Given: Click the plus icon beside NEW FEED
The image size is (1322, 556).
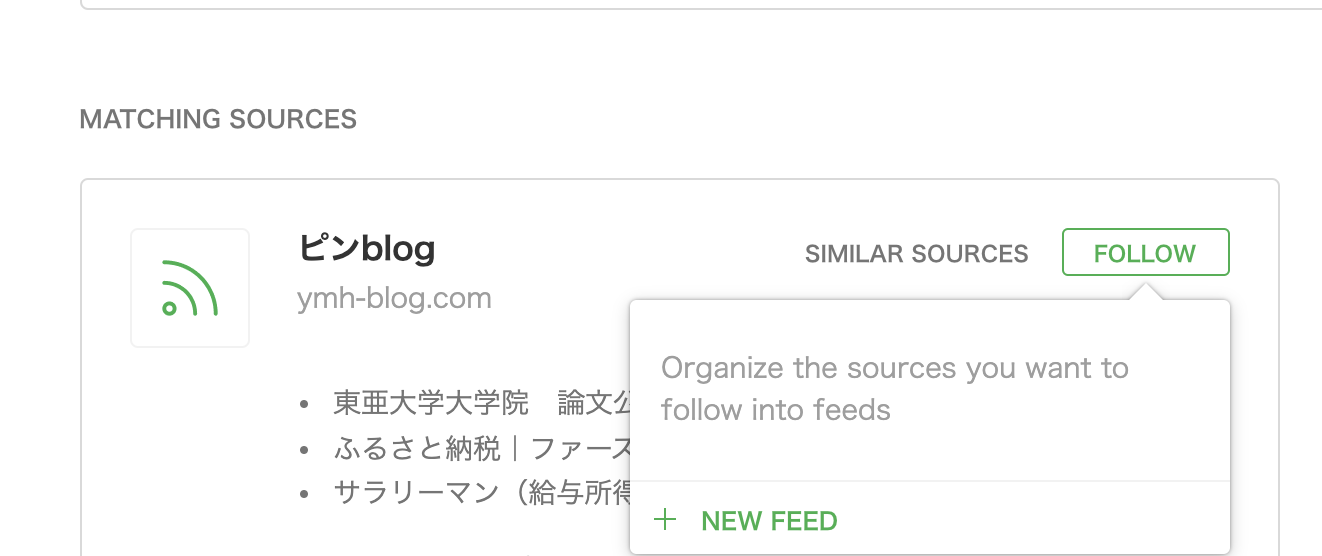Looking at the screenshot, I should (664, 520).
